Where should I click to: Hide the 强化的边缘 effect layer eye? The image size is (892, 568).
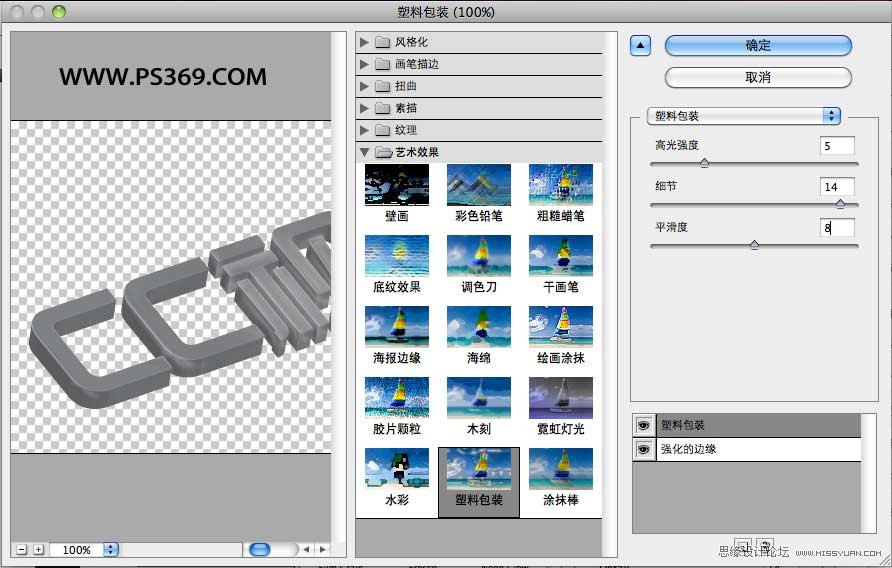click(x=643, y=450)
